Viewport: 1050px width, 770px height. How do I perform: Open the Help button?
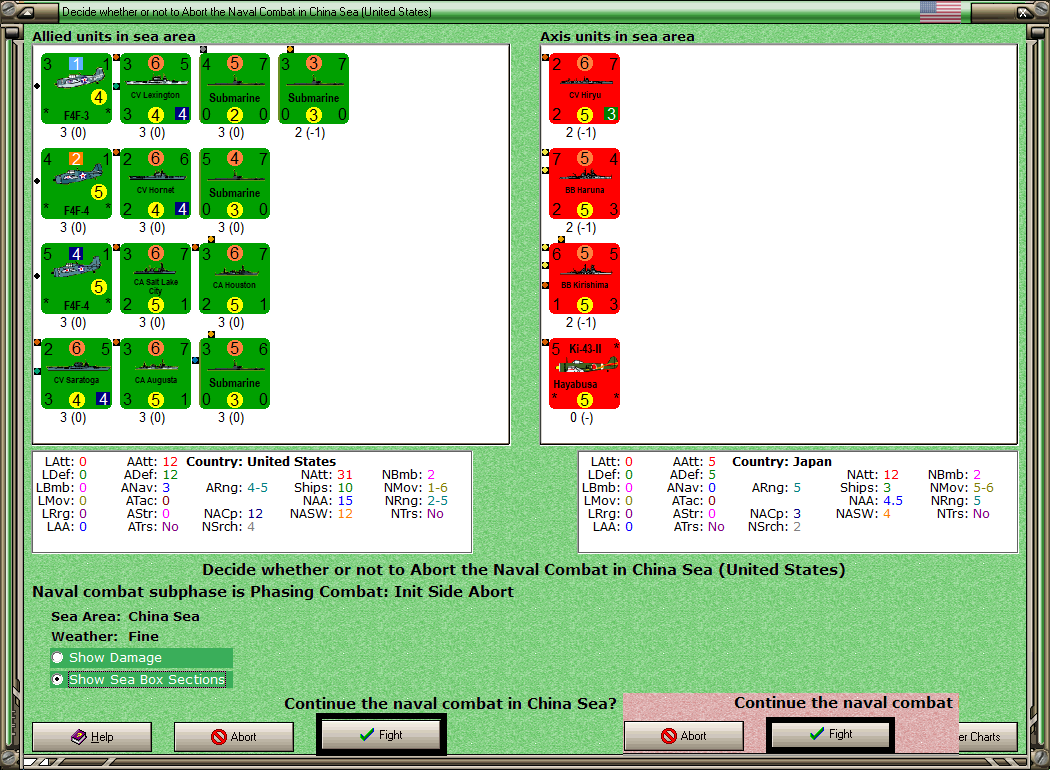pos(92,737)
